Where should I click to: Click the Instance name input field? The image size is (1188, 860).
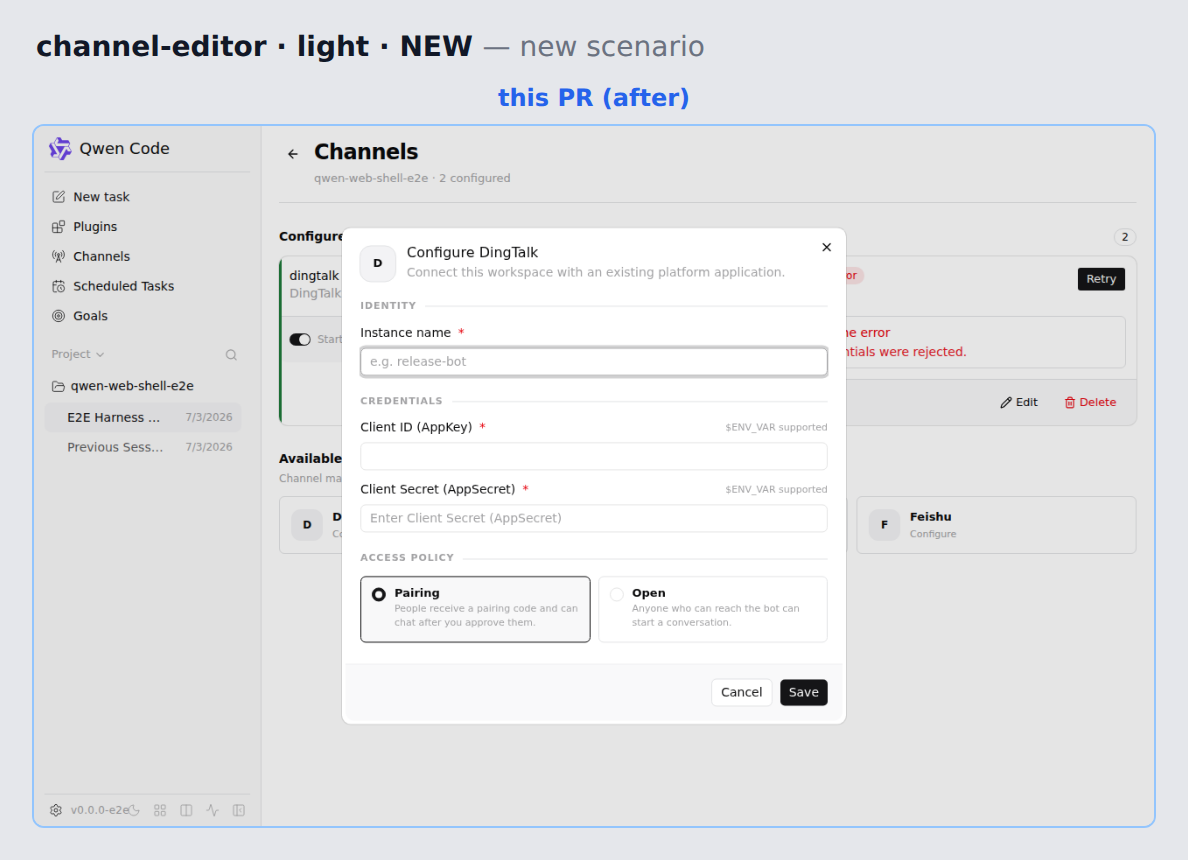[x=593, y=361]
